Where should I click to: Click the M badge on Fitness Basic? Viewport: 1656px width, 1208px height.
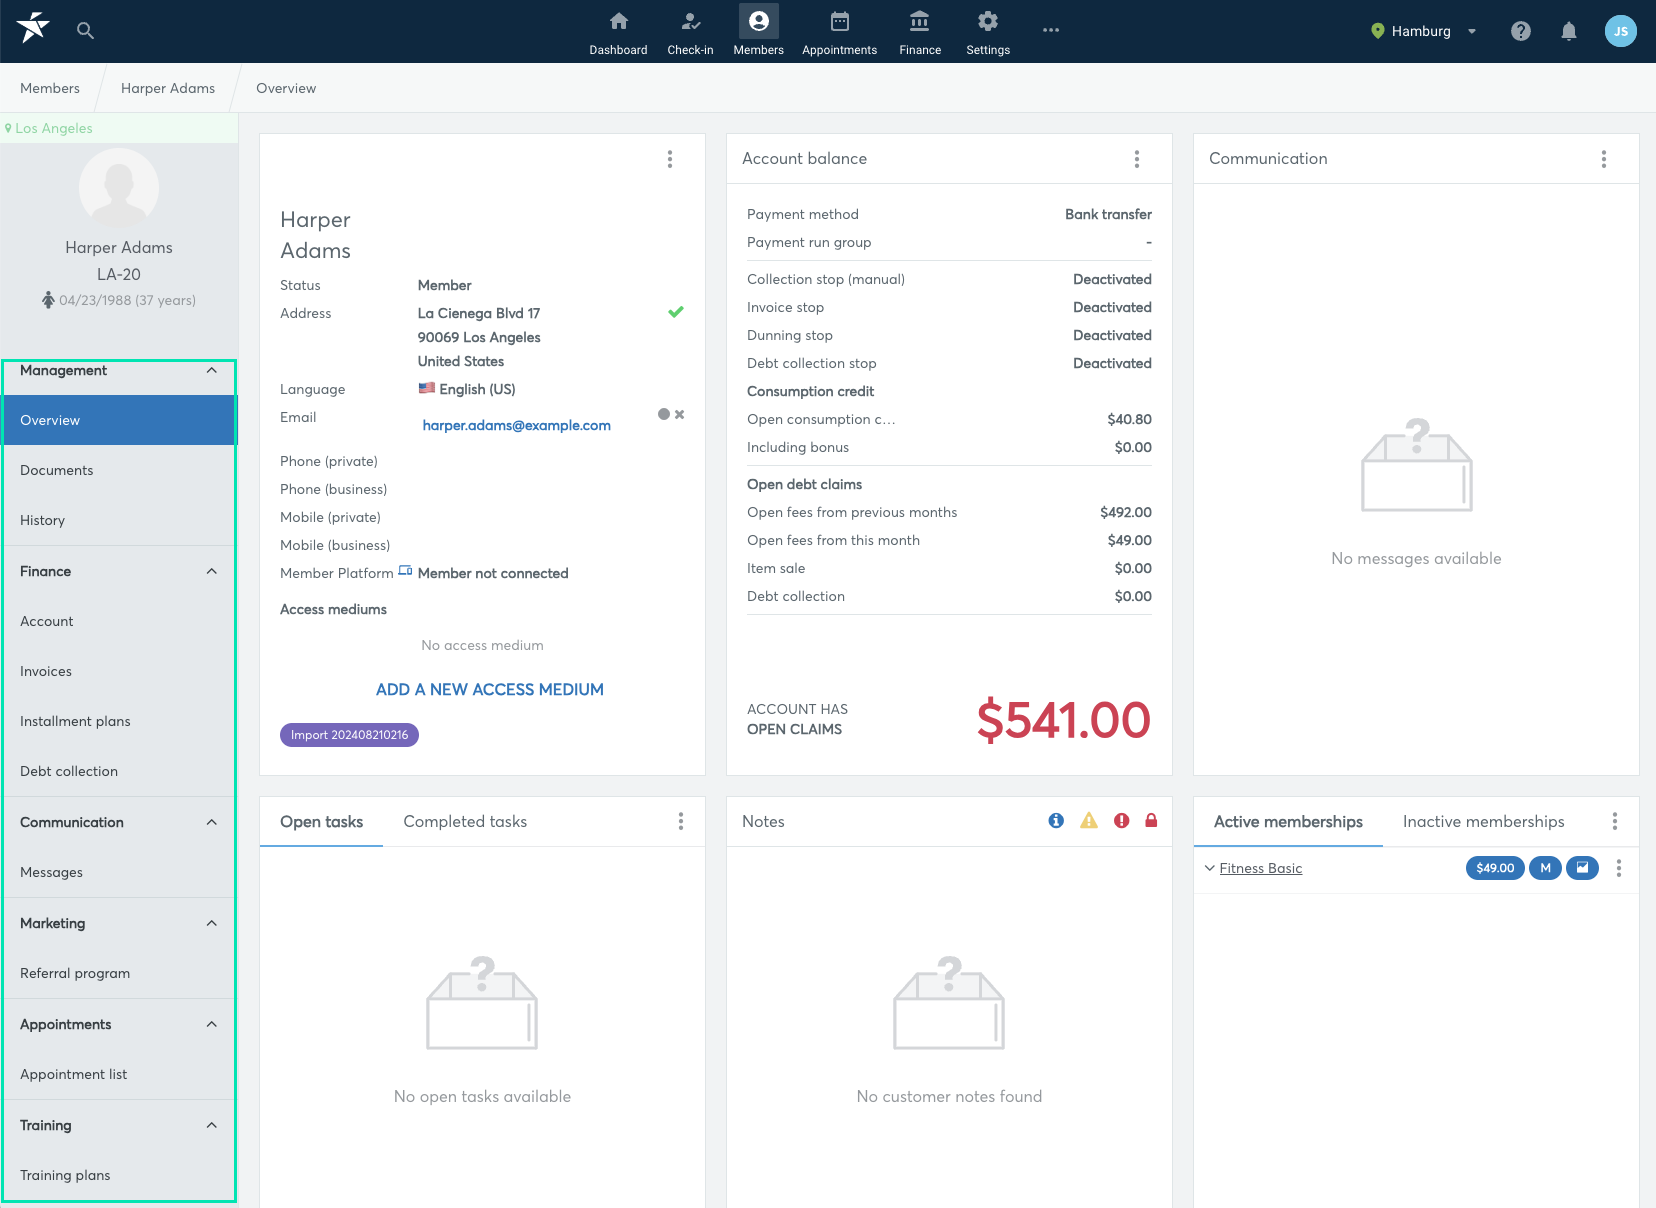(1545, 868)
